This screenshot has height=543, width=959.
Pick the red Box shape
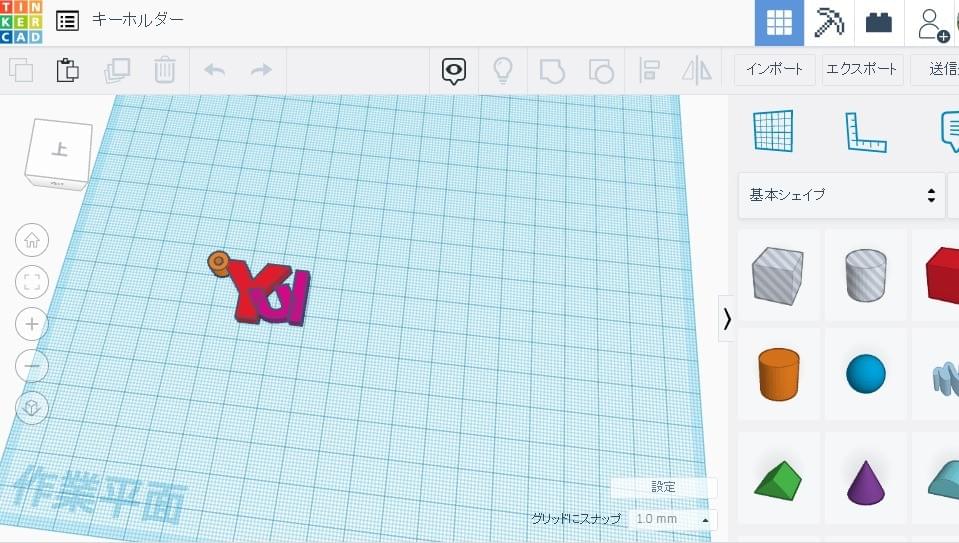pyautogui.click(x=942, y=275)
